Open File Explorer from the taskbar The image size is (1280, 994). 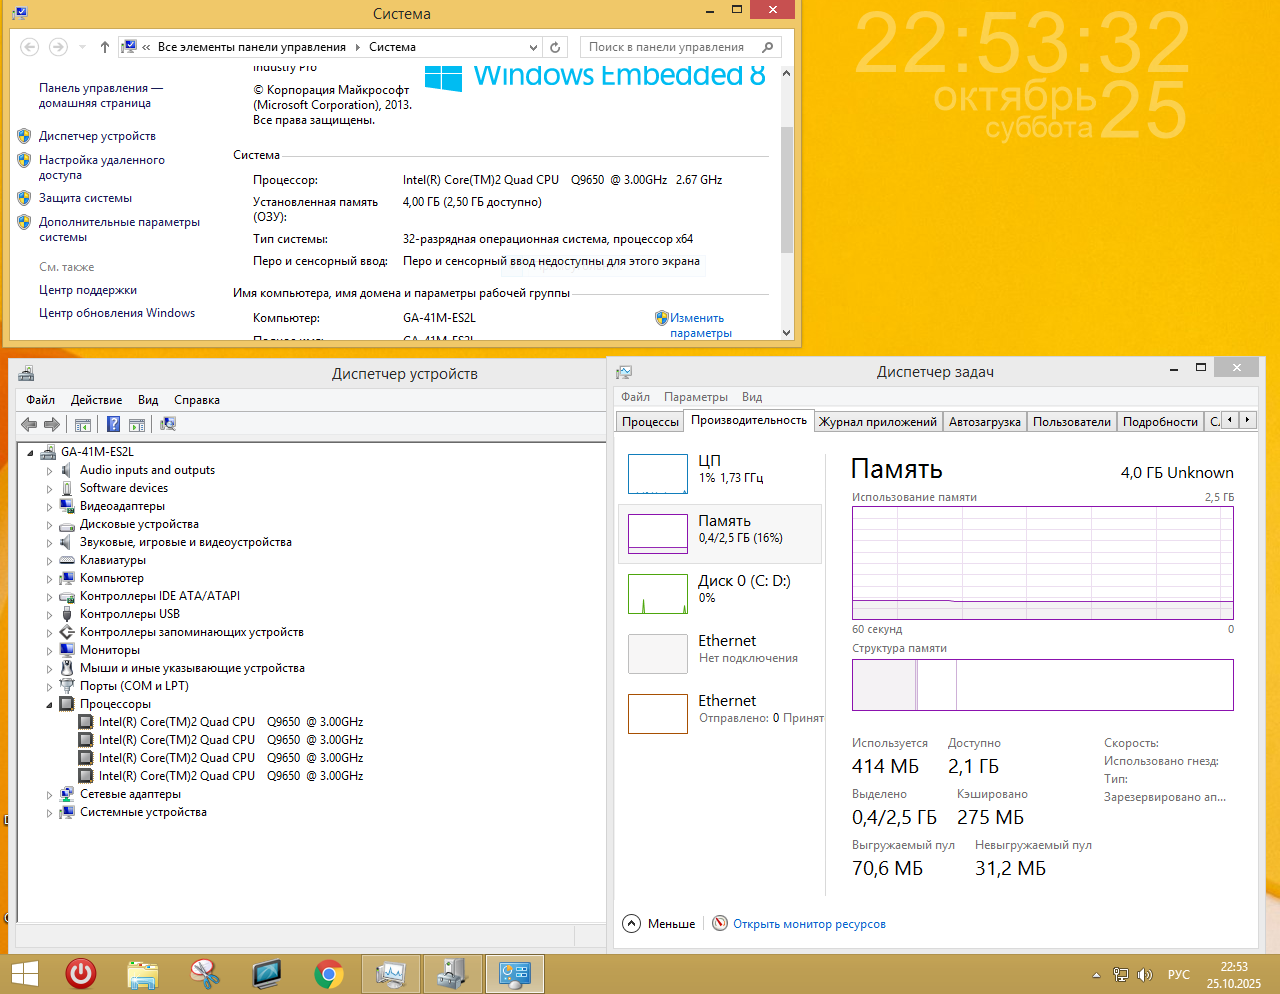point(143,973)
